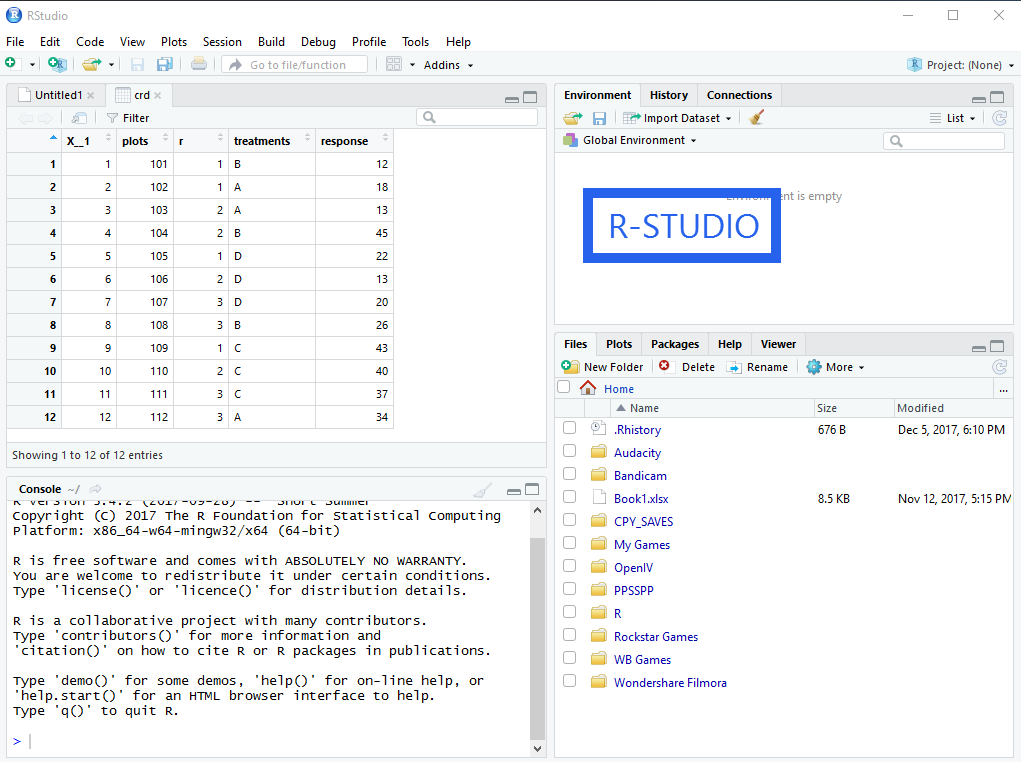
Task: Close the Untitled1 tab
Action: [x=91, y=95]
